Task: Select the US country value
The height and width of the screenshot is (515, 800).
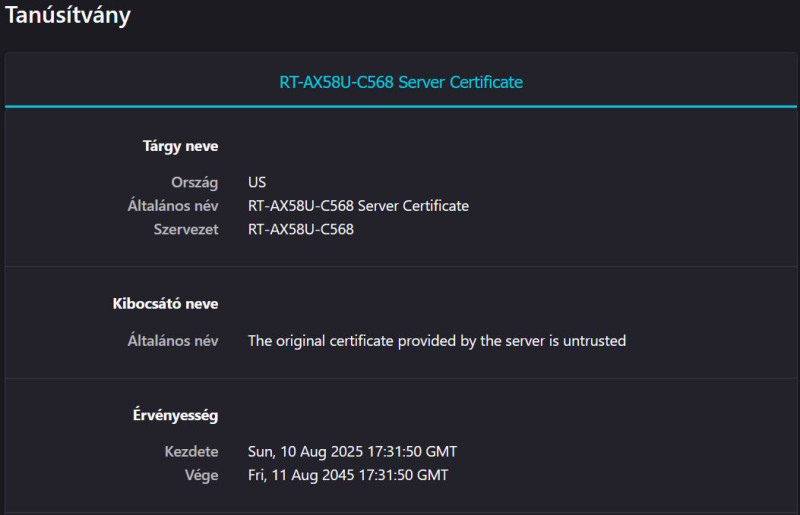Action: click(258, 183)
